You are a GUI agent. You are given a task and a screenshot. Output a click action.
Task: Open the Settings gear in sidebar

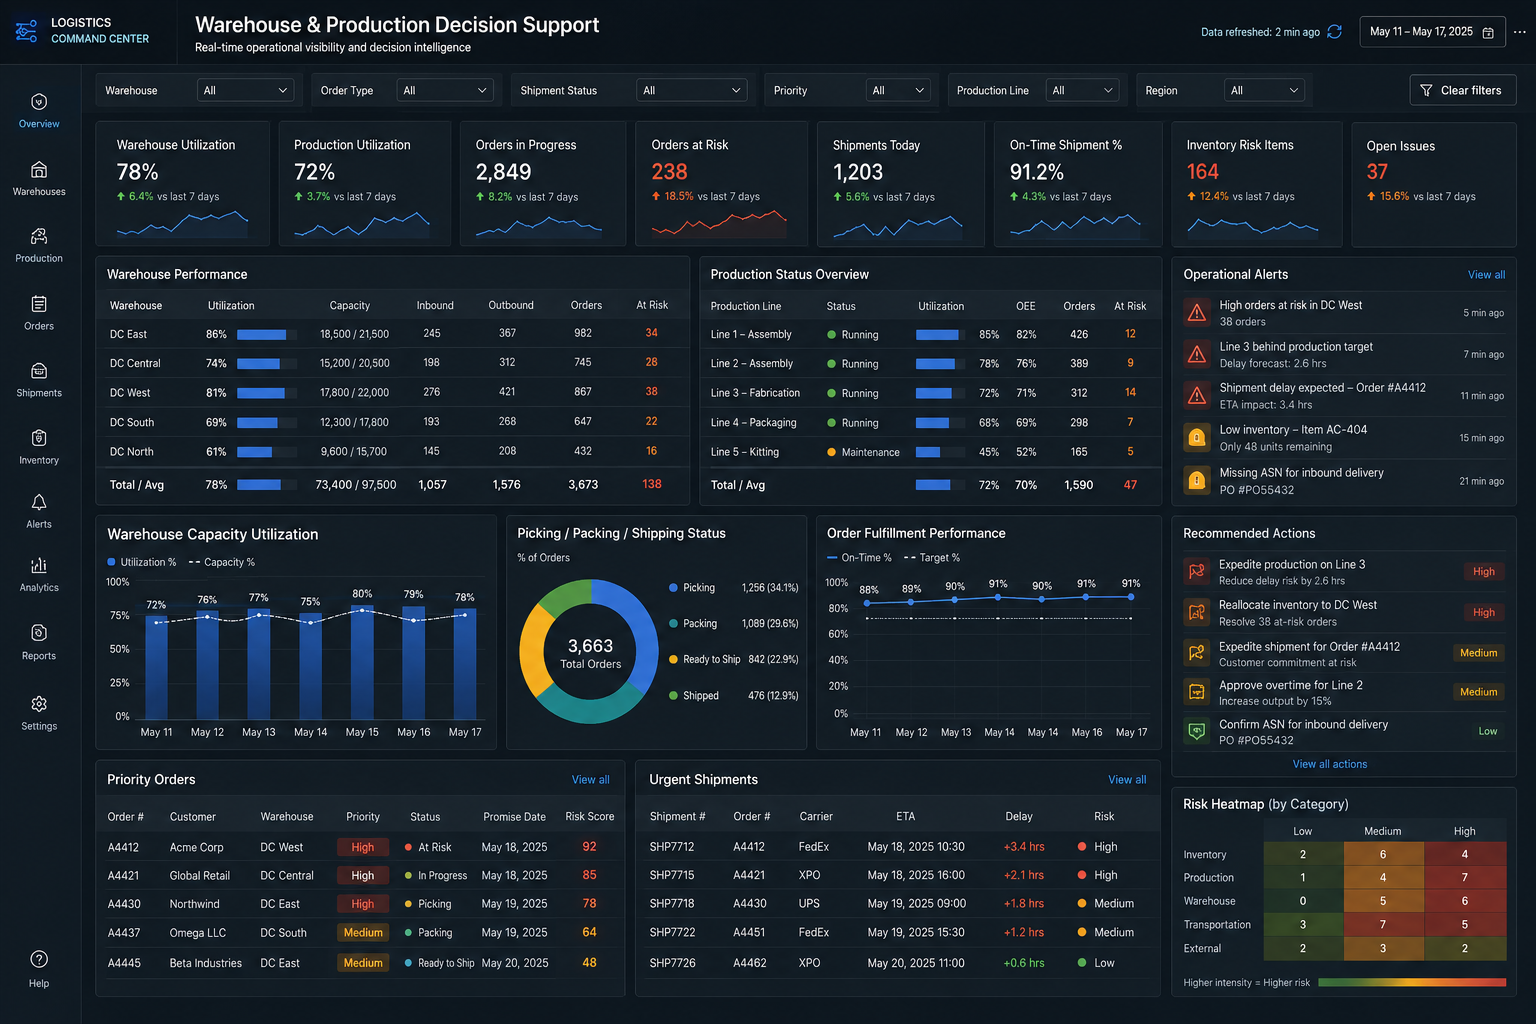39,704
